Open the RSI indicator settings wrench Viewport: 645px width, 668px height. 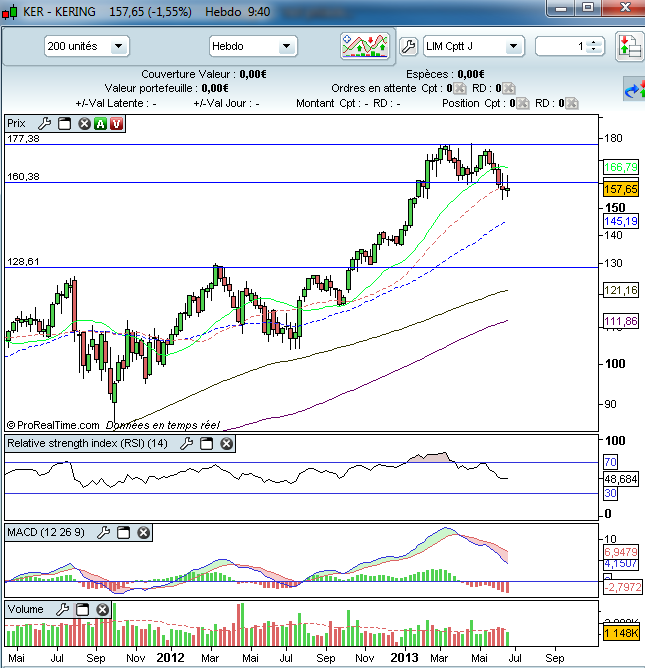(186, 443)
